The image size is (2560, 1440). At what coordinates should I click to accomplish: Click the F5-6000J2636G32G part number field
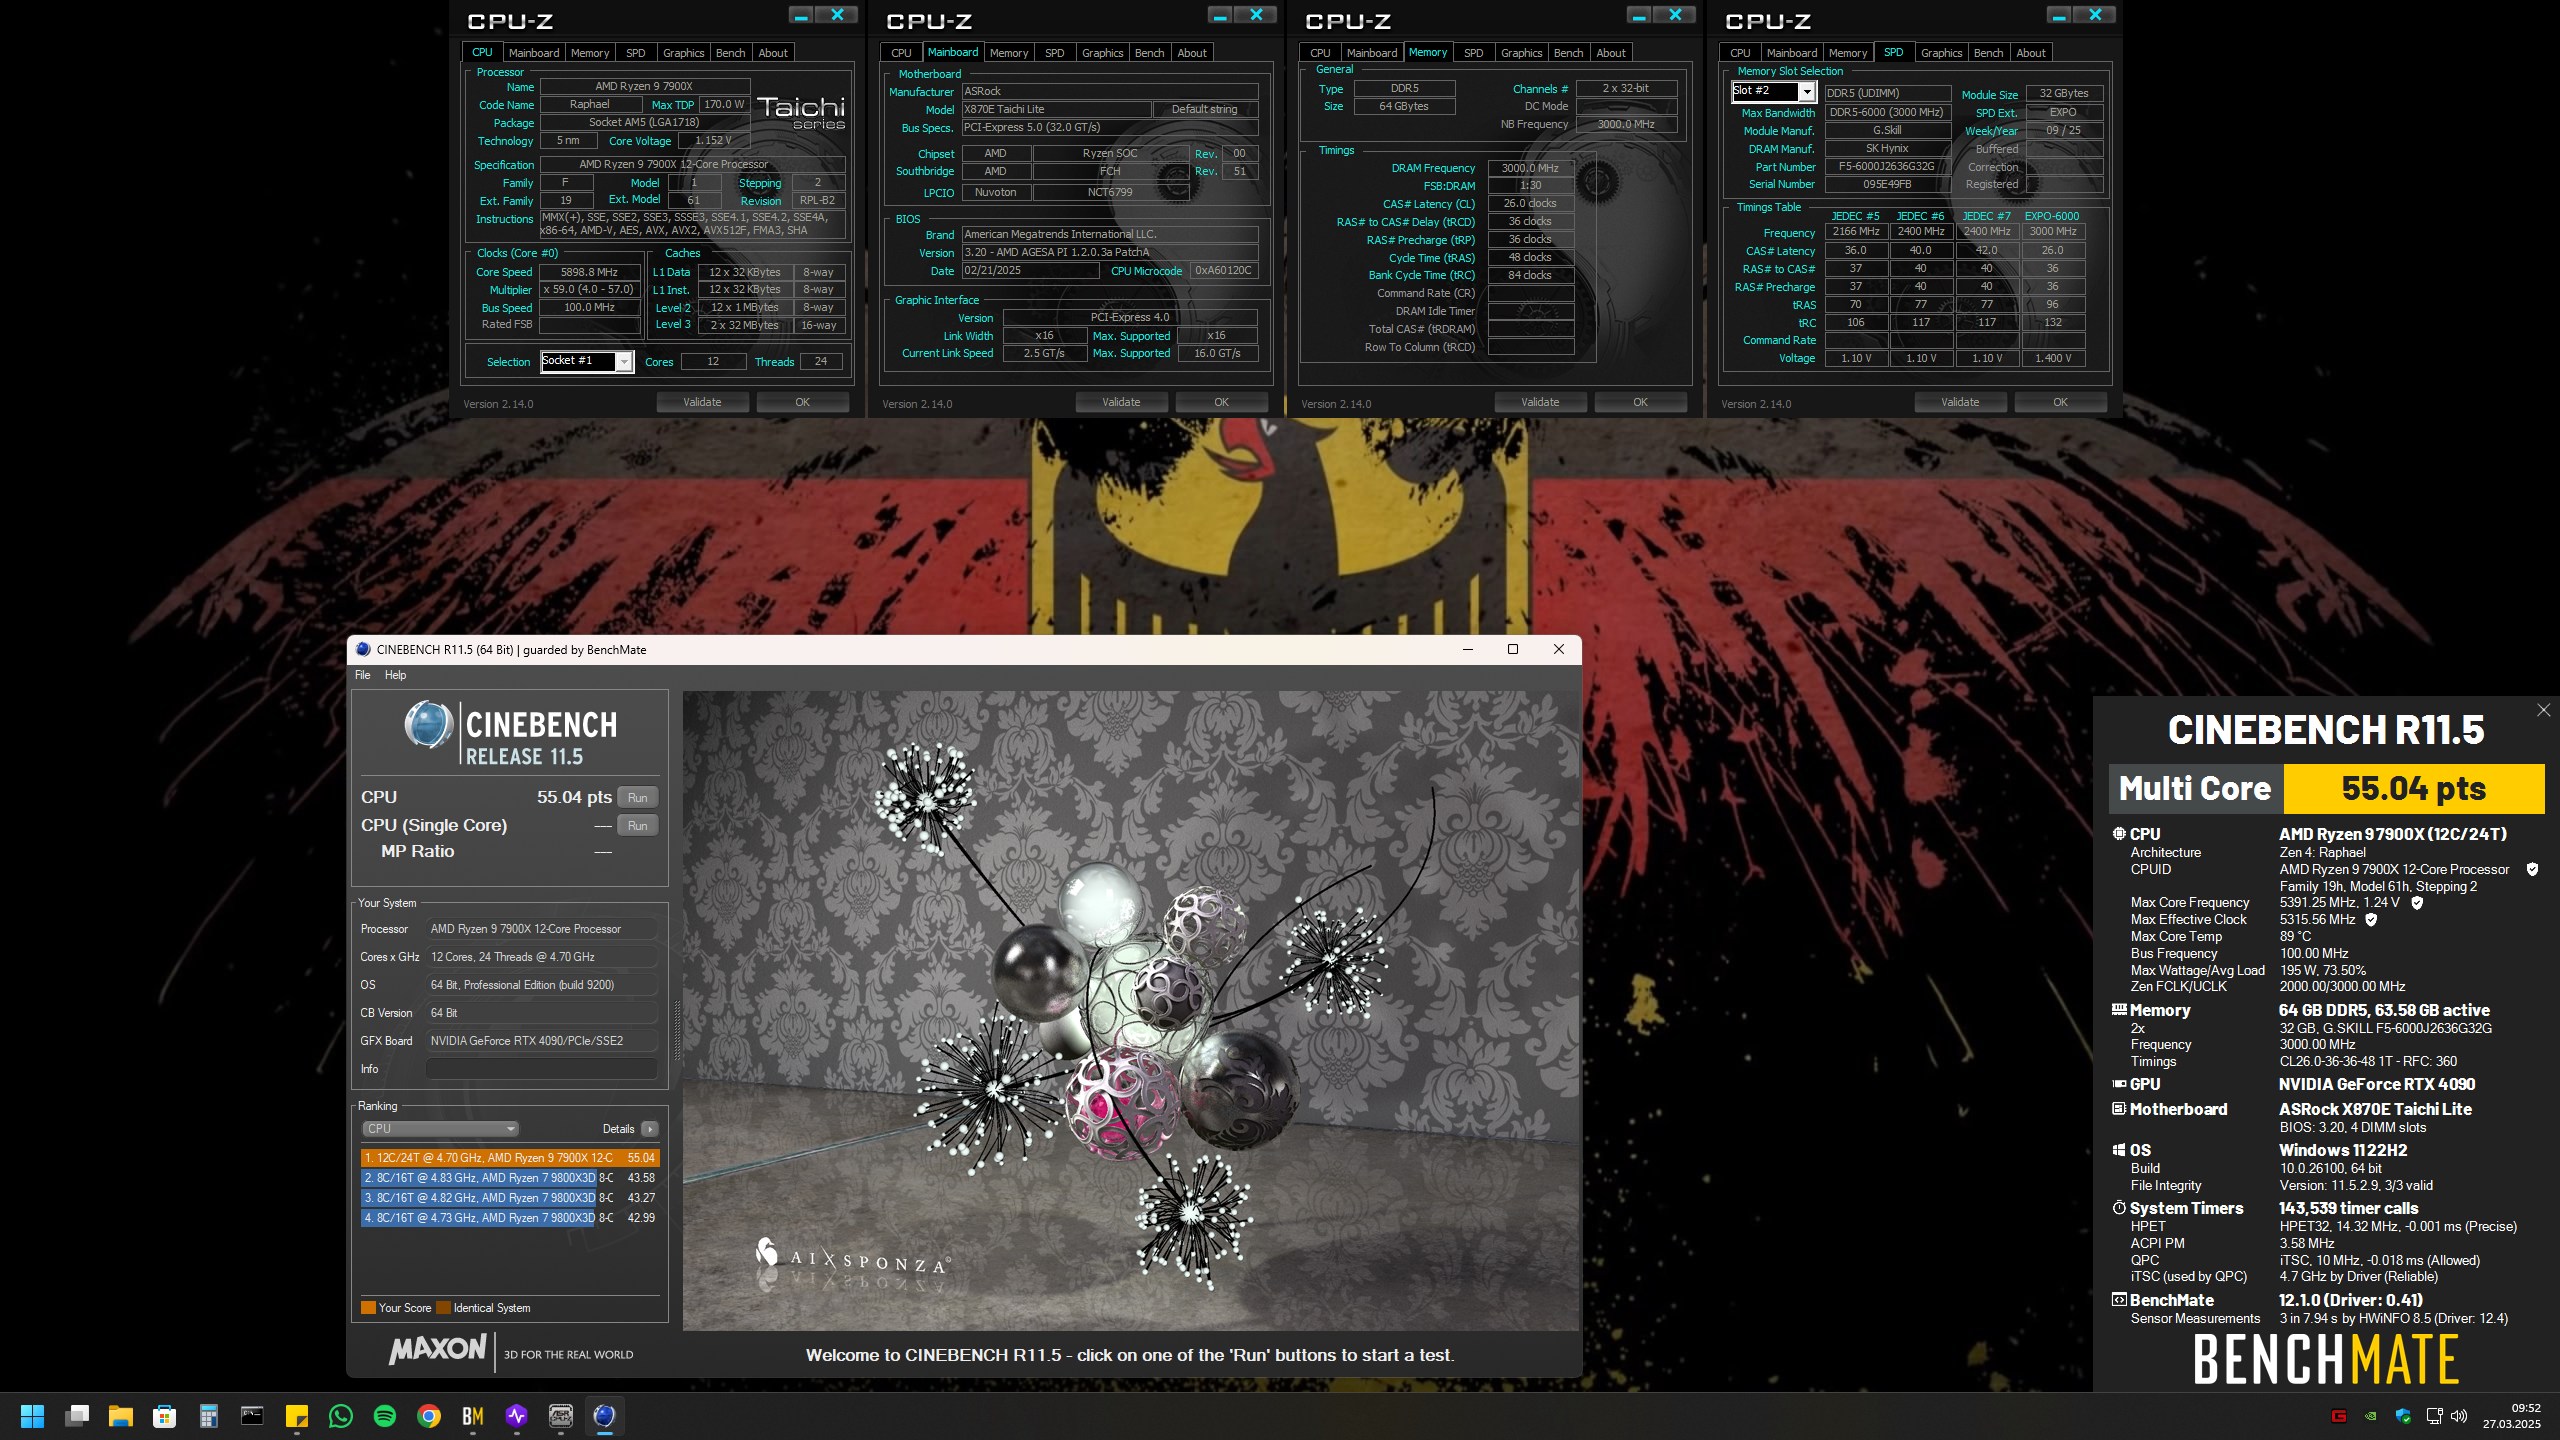(1887, 167)
